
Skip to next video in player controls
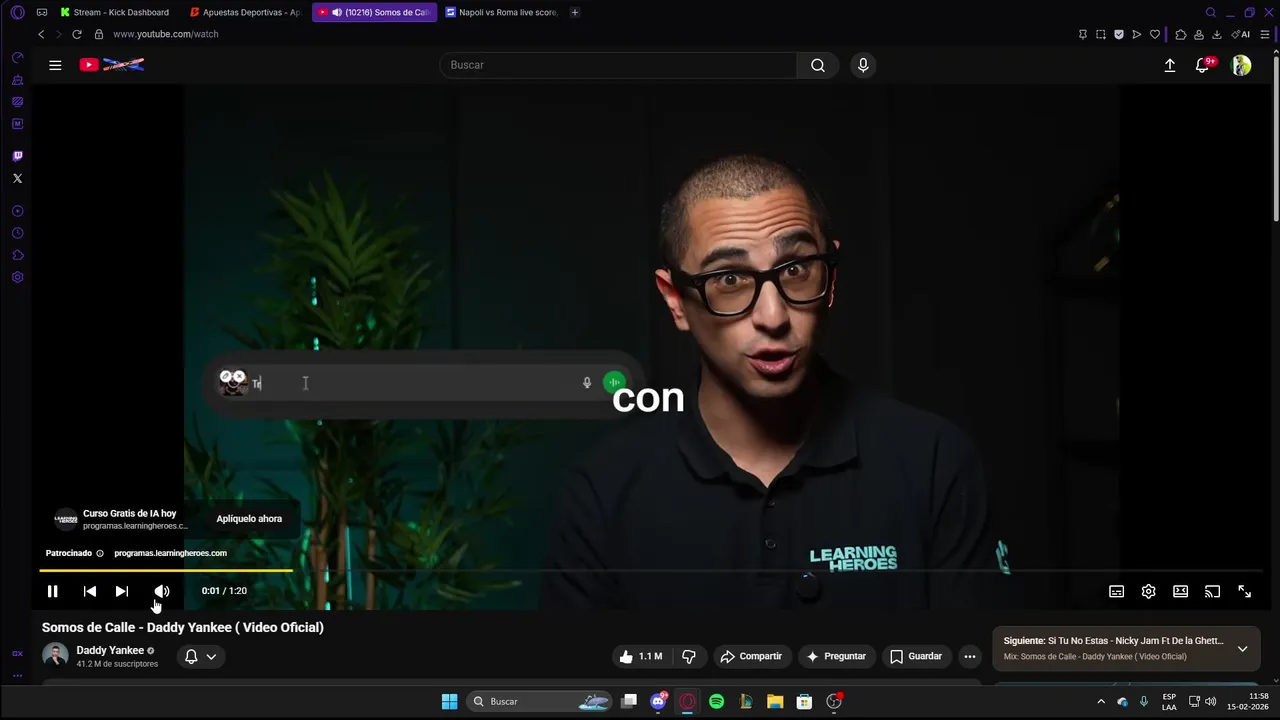pyautogui.click(x=122, y=591)
